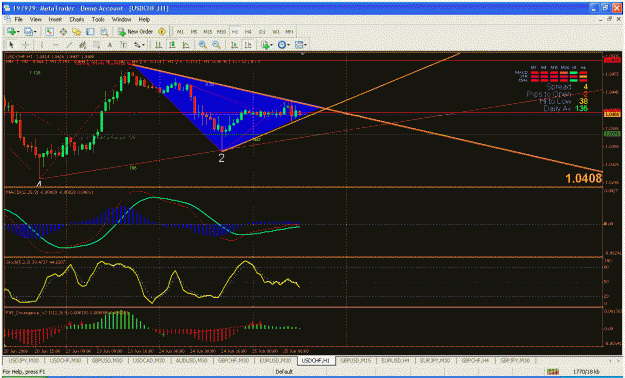Switch to the GBPUSD,M30 chart tab

[107, 360]
